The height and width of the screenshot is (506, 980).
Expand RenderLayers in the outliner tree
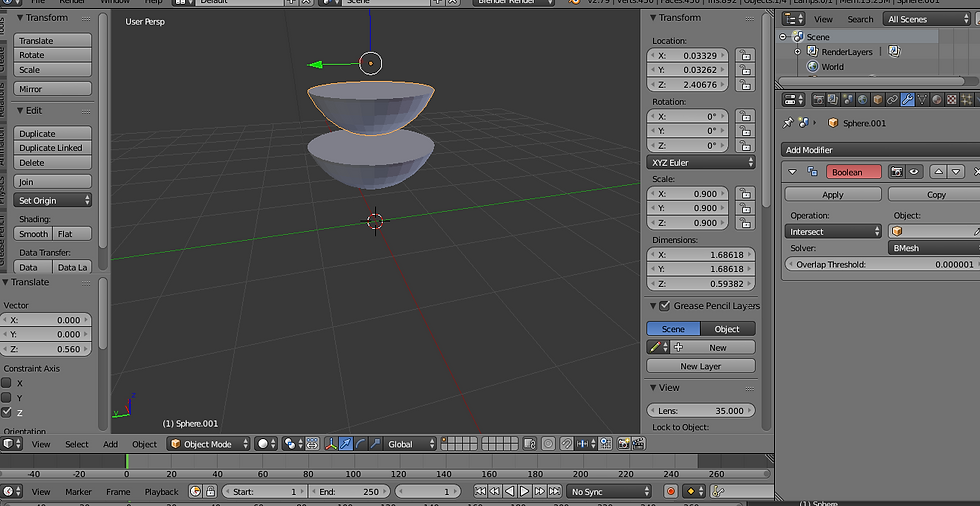[x=798, y=52]
